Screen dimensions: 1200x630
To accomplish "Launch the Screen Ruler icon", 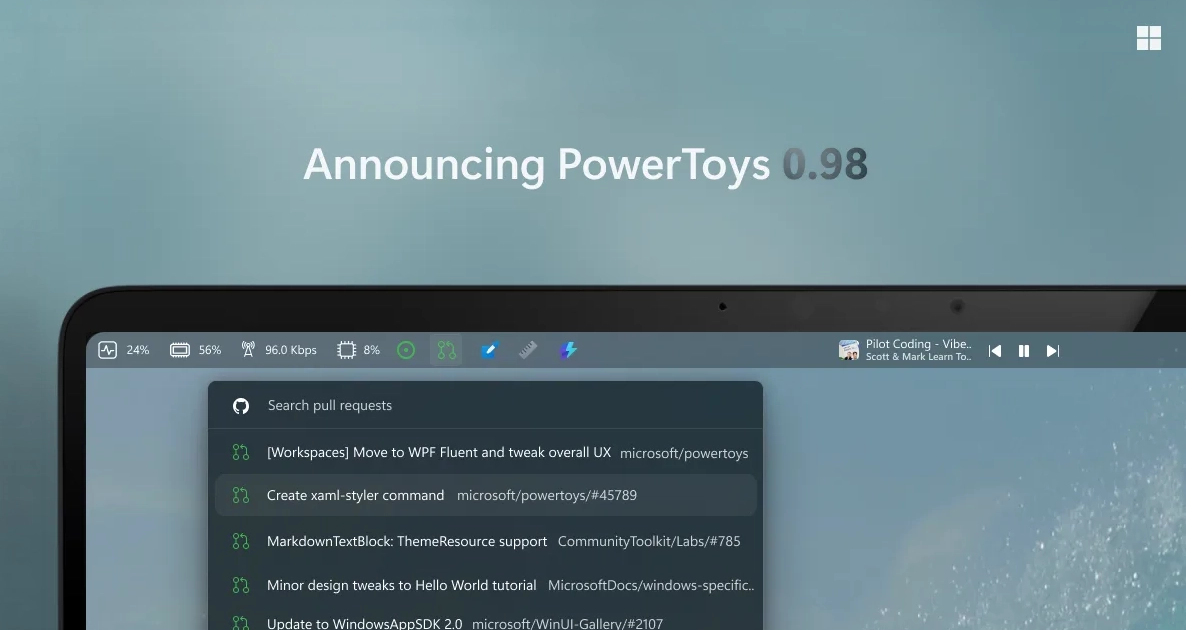I will tap(528, 350).
